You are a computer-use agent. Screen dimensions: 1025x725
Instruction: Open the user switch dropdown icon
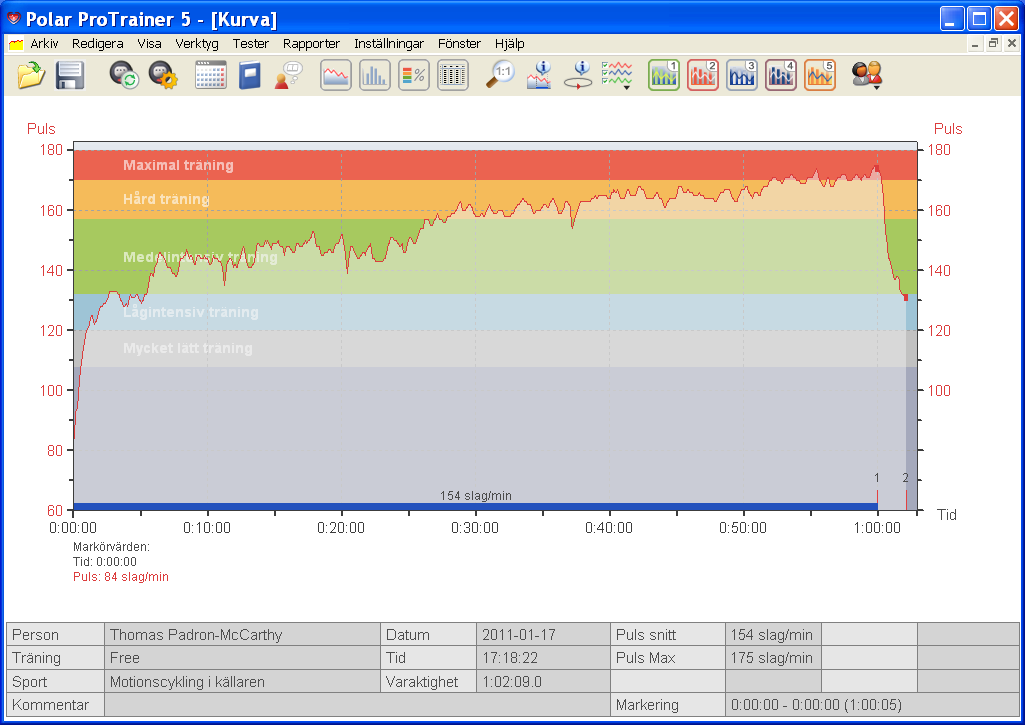tap(867, 75)
